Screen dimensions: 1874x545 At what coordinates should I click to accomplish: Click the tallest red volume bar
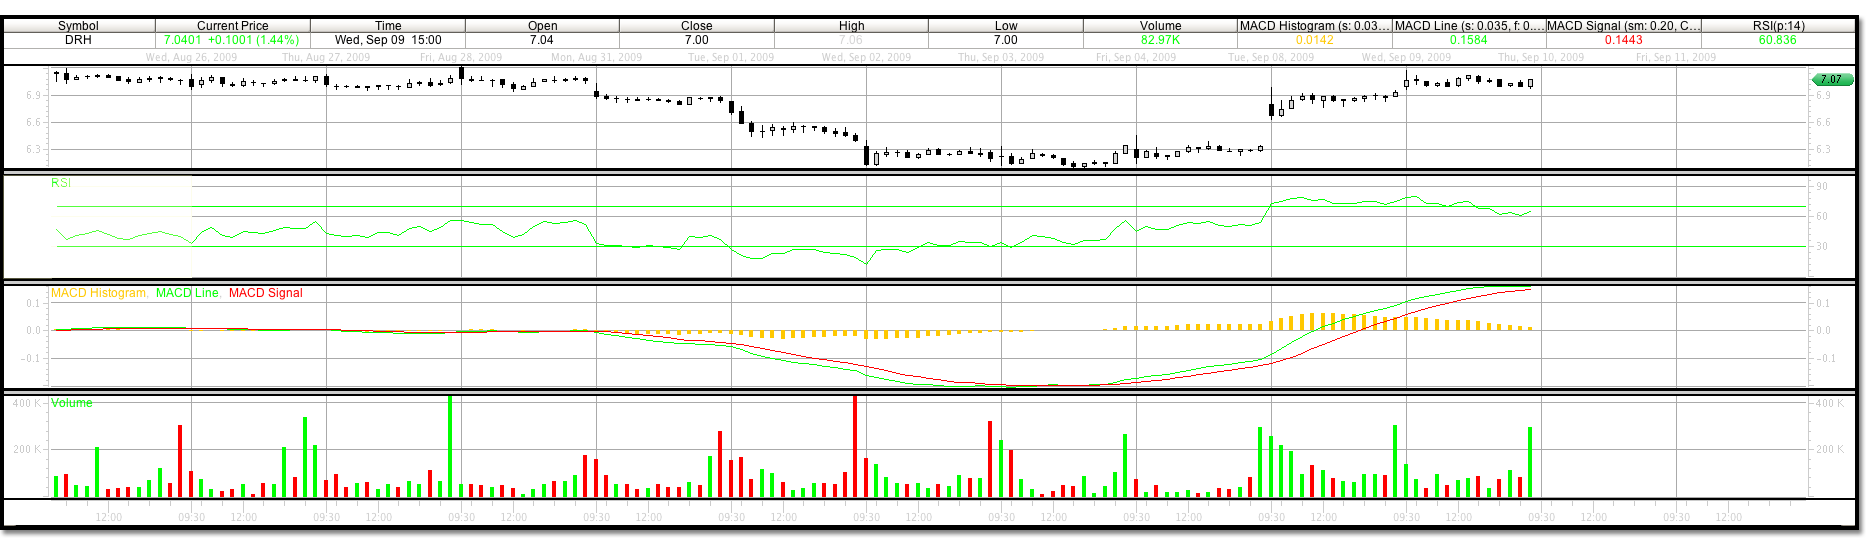(855, 447)
